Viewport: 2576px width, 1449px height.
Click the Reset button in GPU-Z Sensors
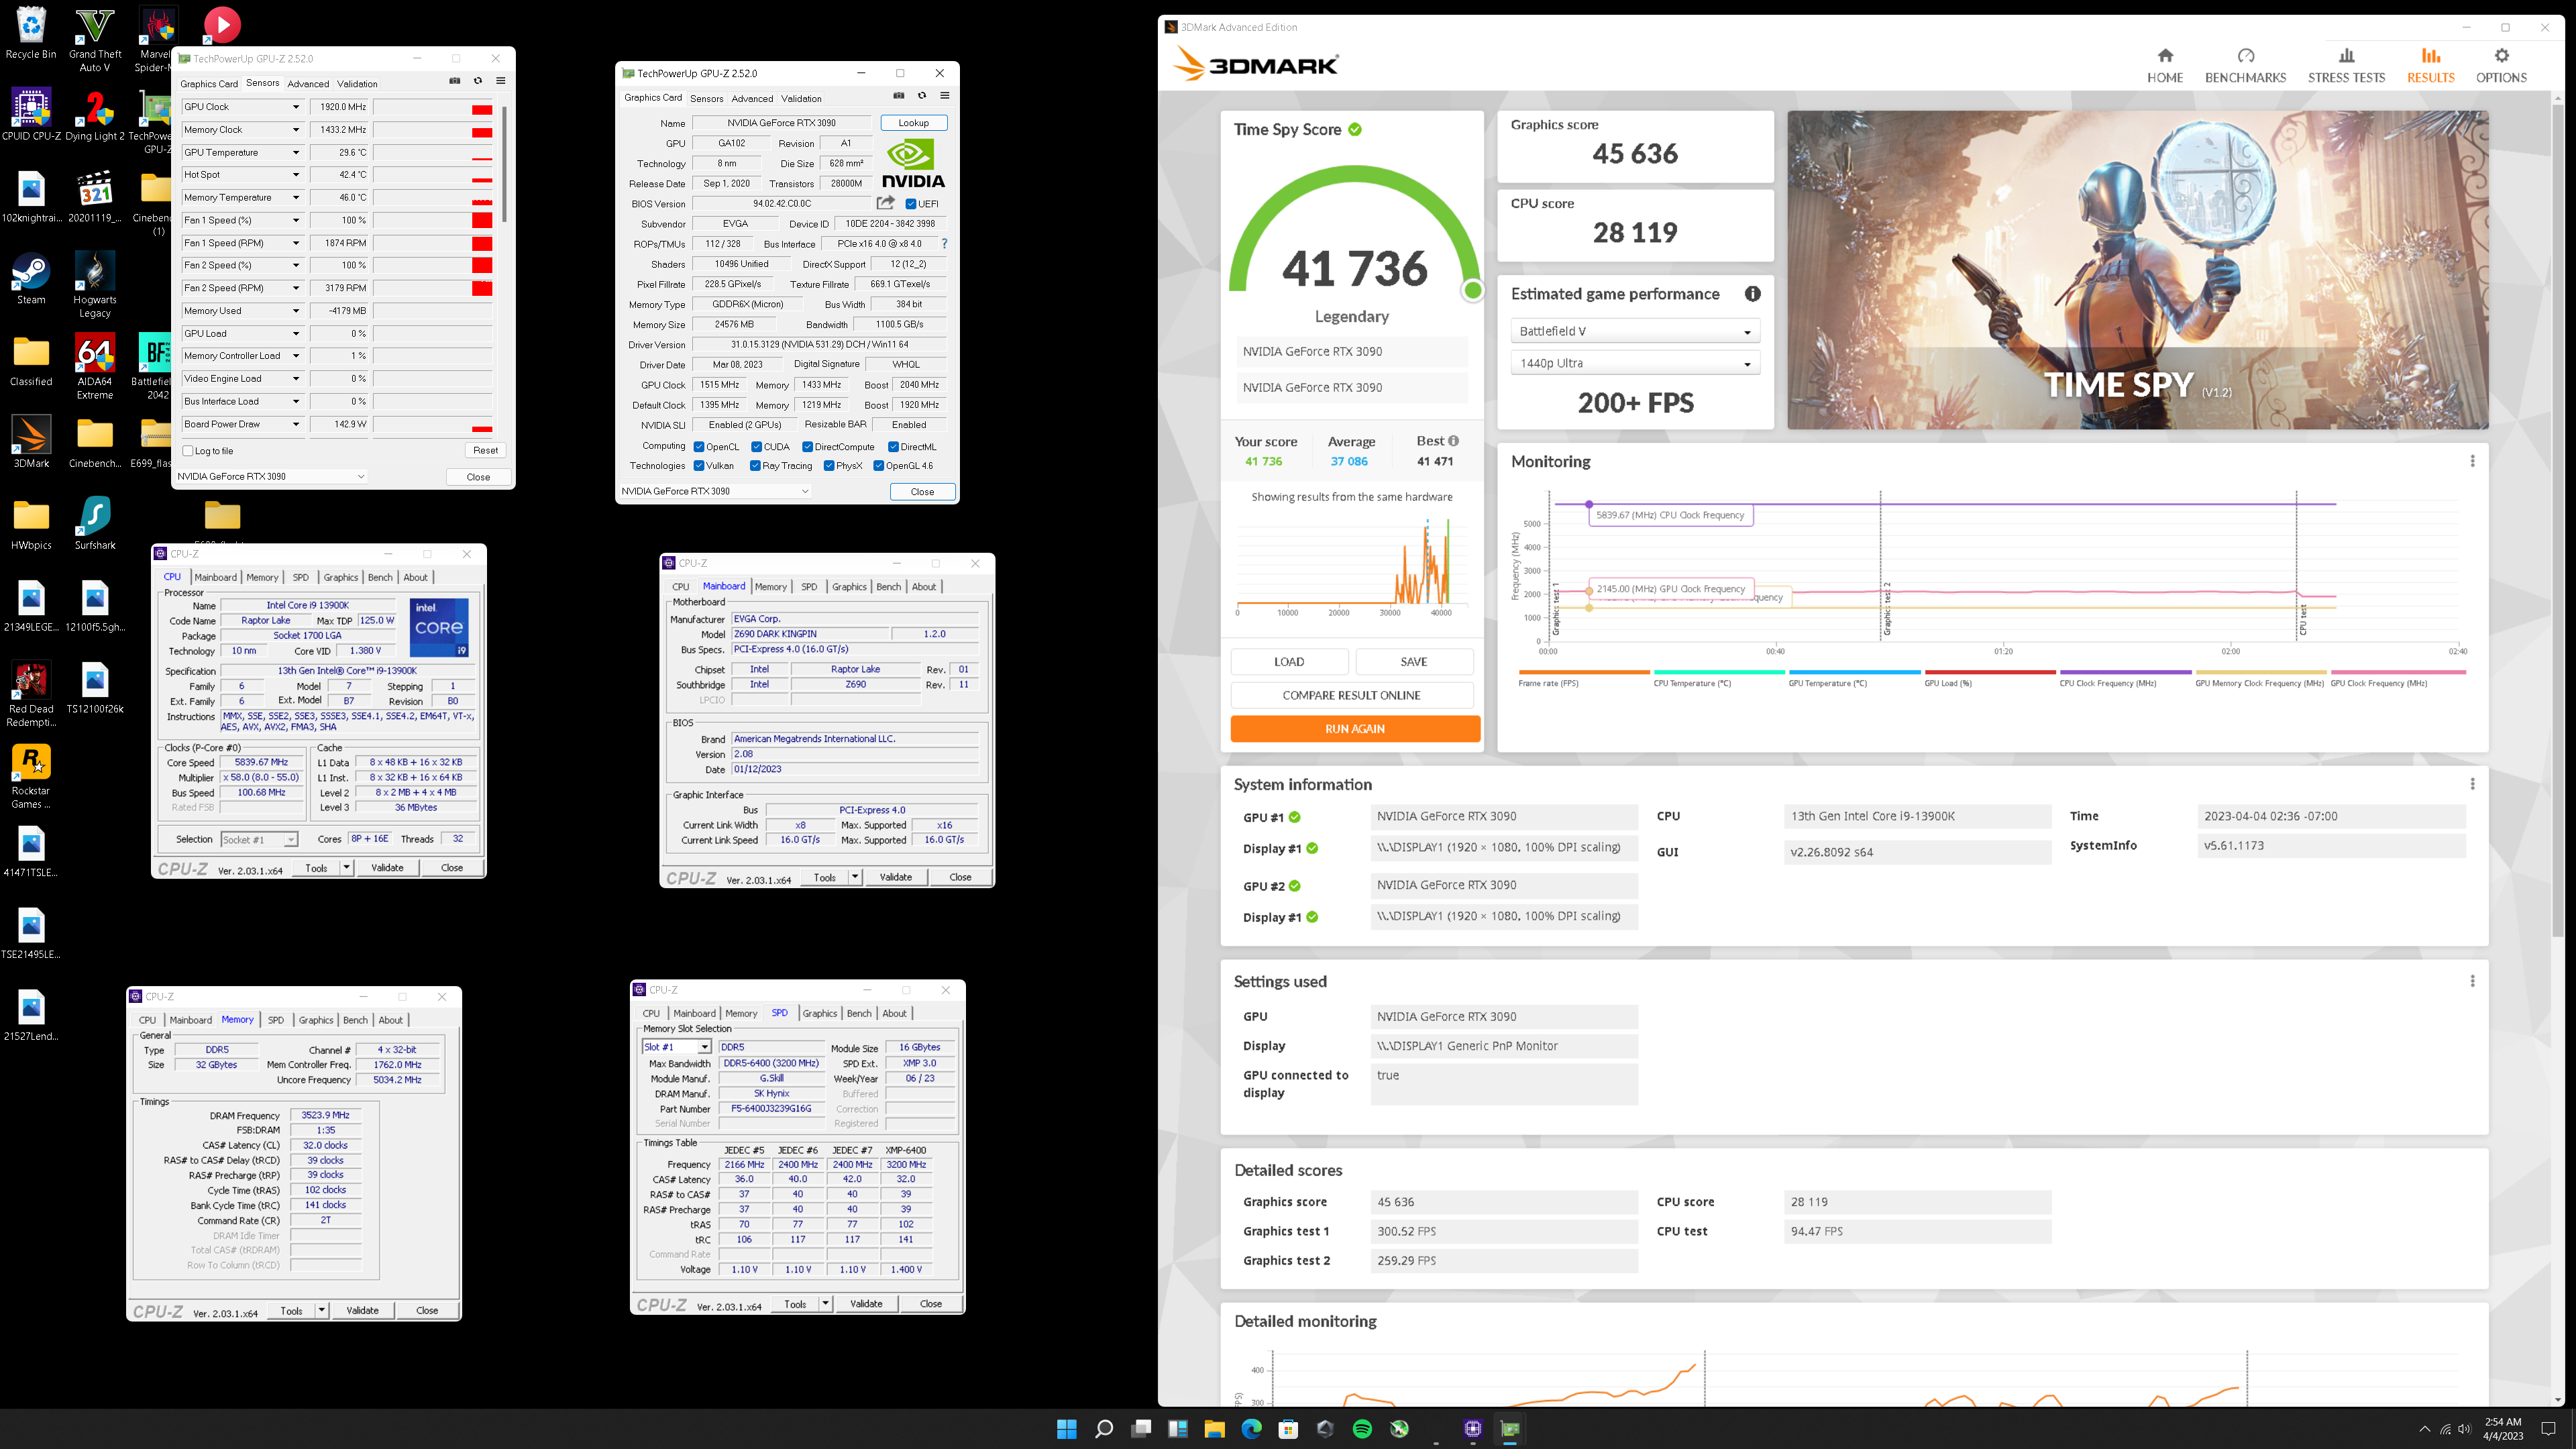click(485, 450)
